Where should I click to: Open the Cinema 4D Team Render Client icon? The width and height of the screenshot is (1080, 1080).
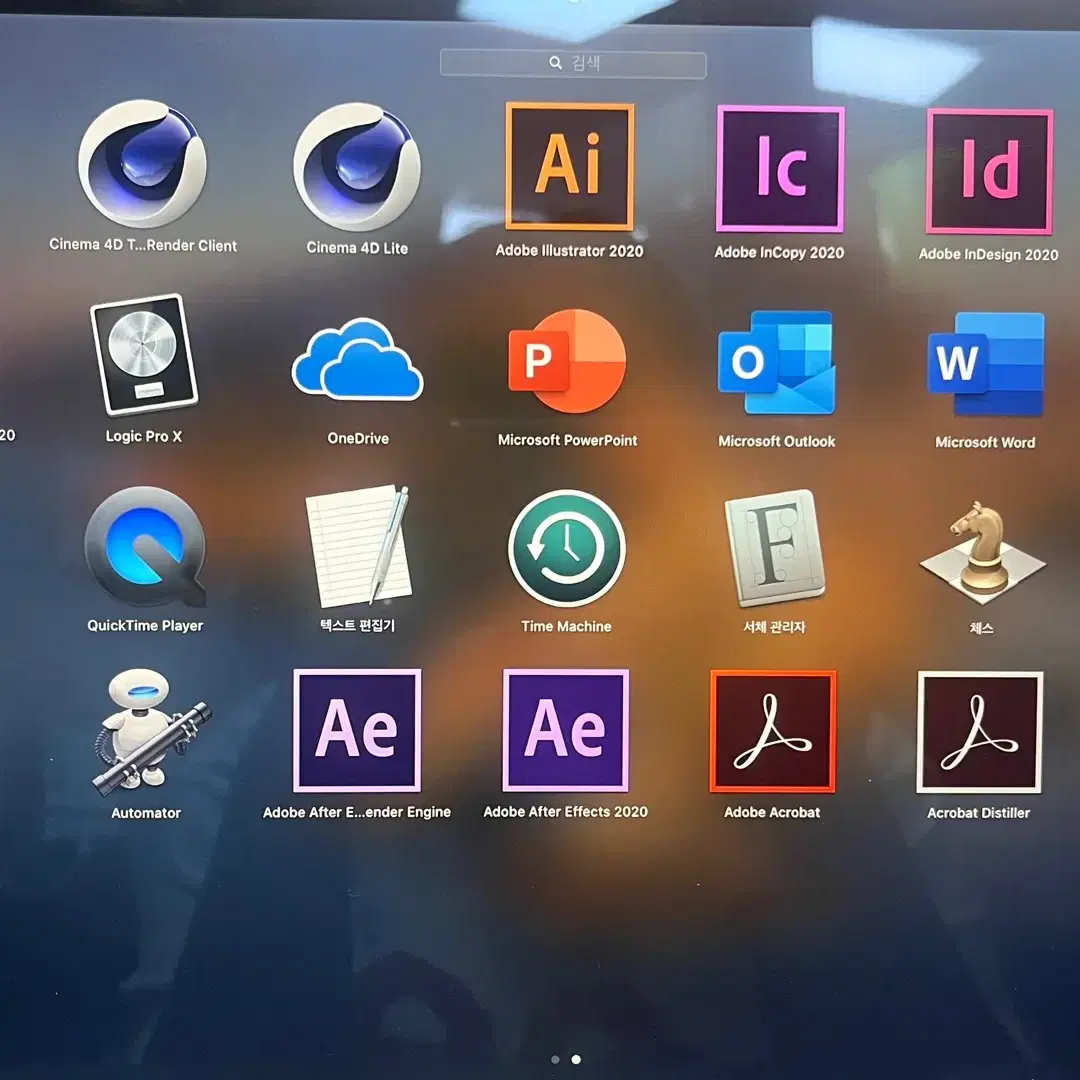coord(143,163)
